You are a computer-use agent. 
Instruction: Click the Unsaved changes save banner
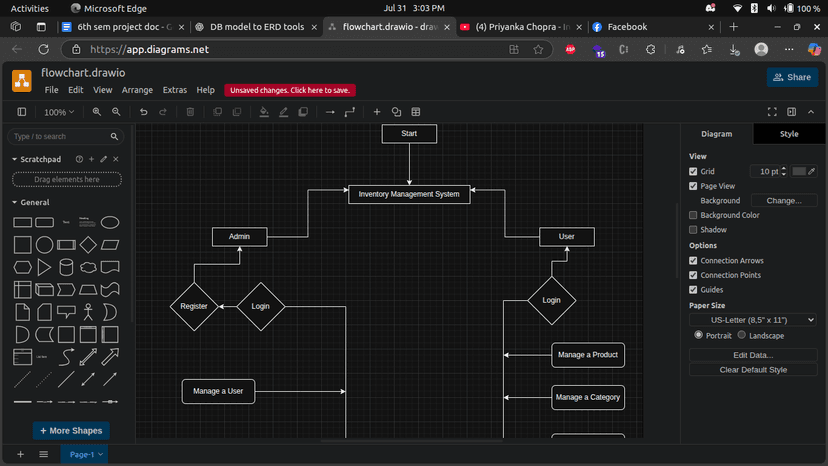point(290,90)
